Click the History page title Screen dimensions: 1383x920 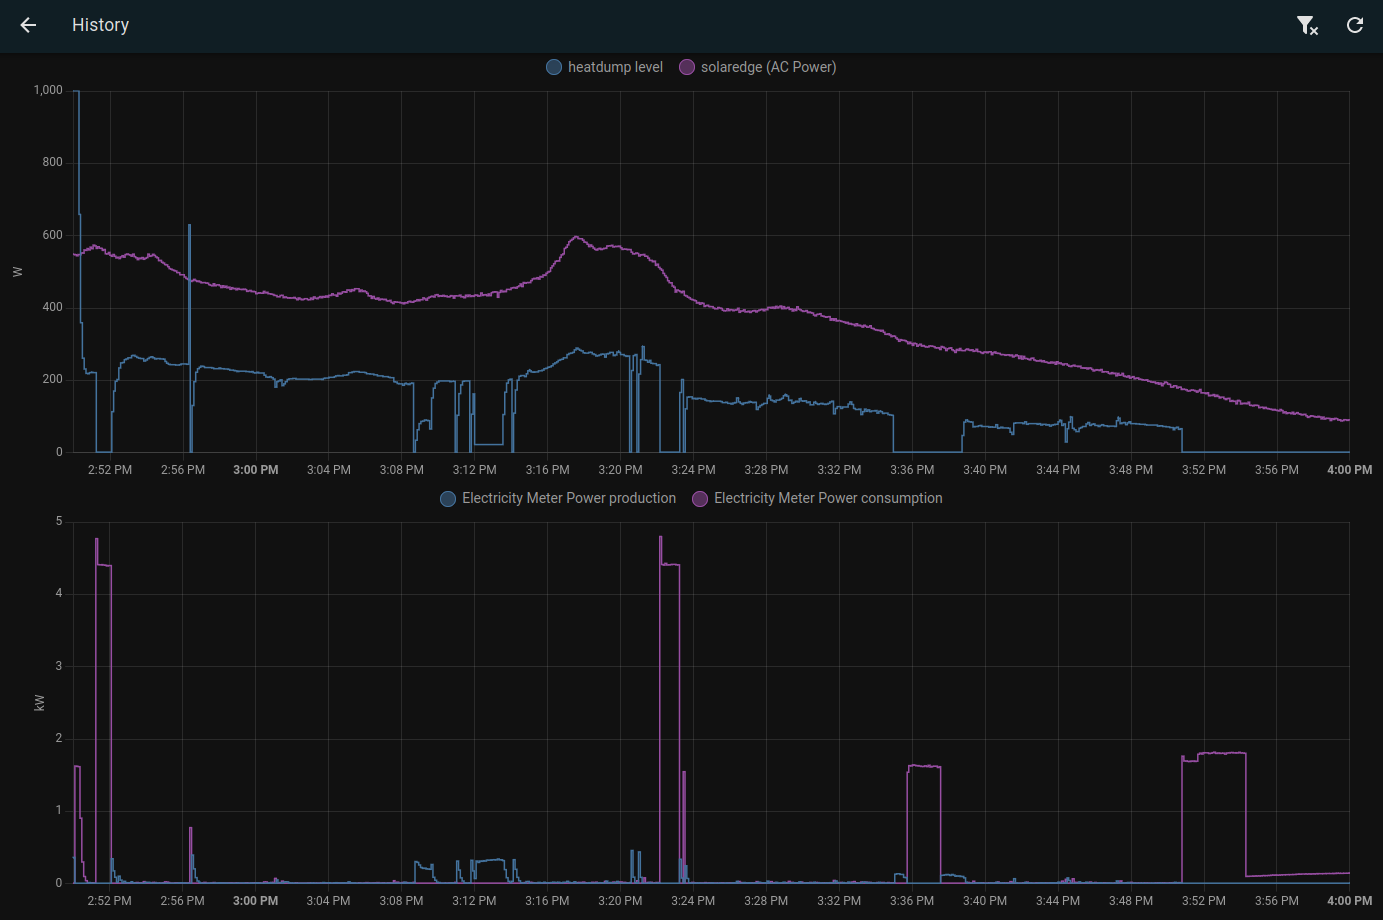click(x=100, y=25)
